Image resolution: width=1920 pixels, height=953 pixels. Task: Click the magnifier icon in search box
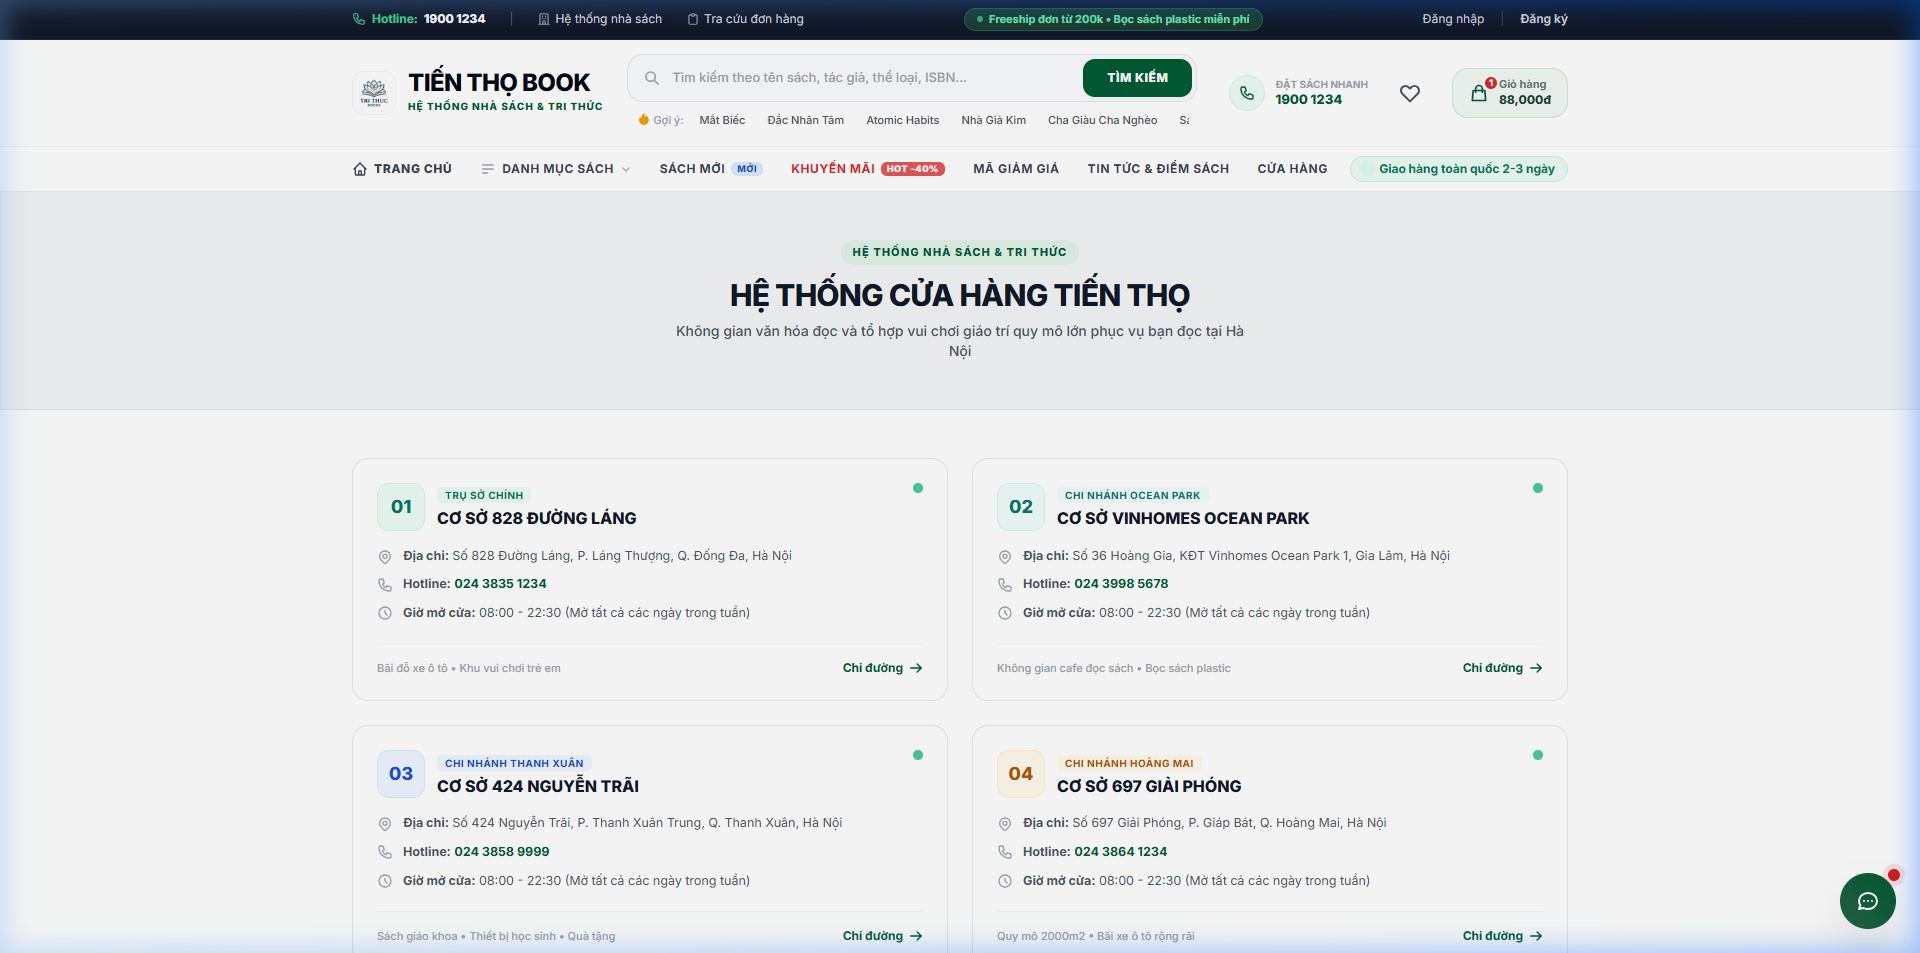pos(652,78)
